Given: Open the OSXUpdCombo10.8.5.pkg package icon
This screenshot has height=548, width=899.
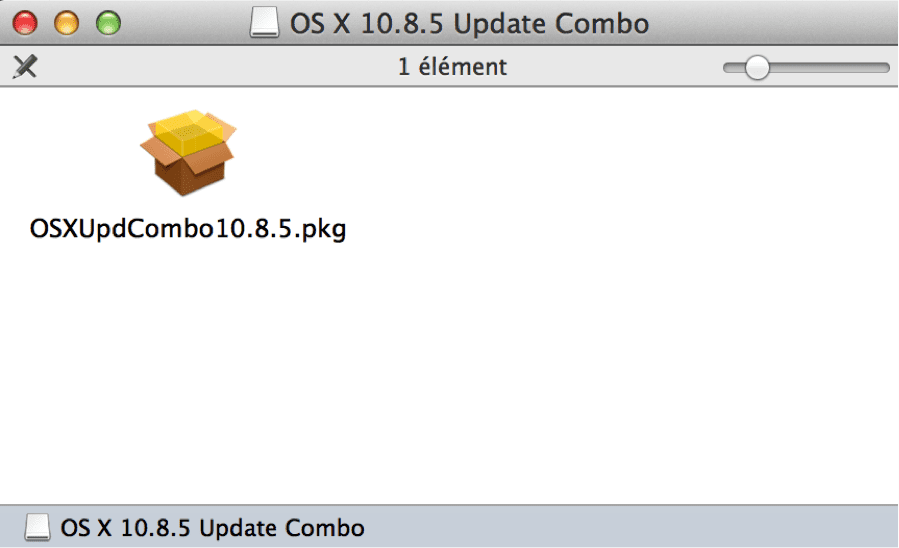Looking at the screenshot, I should pos(187,153).
